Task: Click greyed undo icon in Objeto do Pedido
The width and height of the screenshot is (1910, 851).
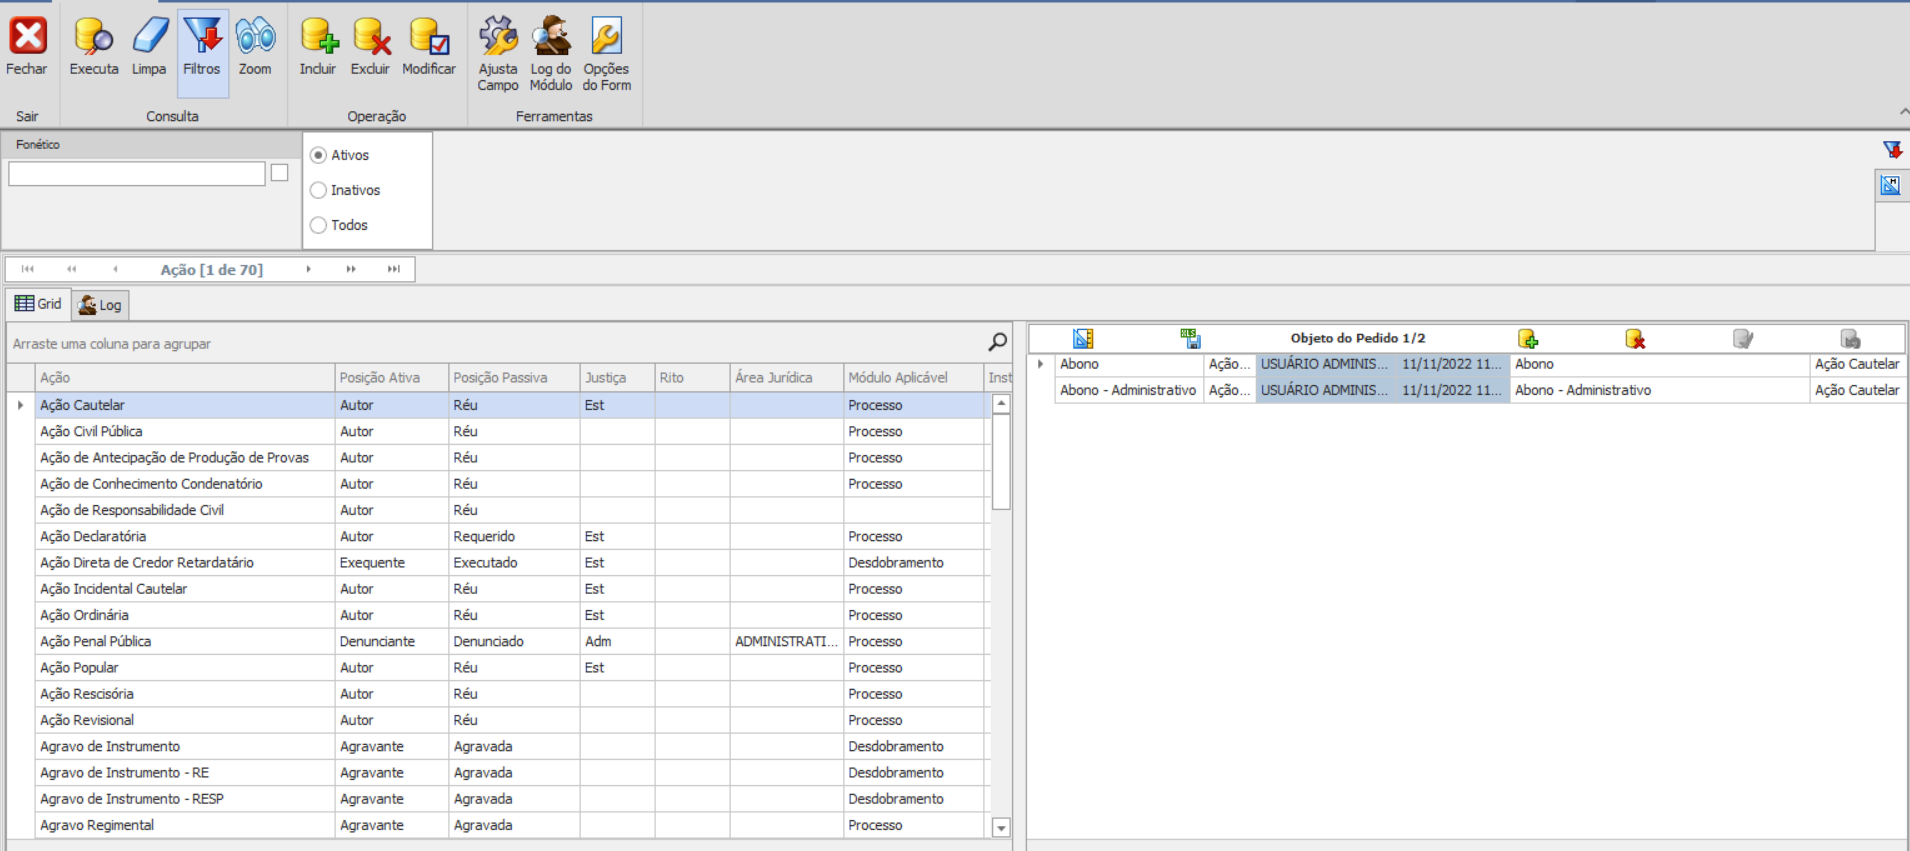Action: [1850, 339]
